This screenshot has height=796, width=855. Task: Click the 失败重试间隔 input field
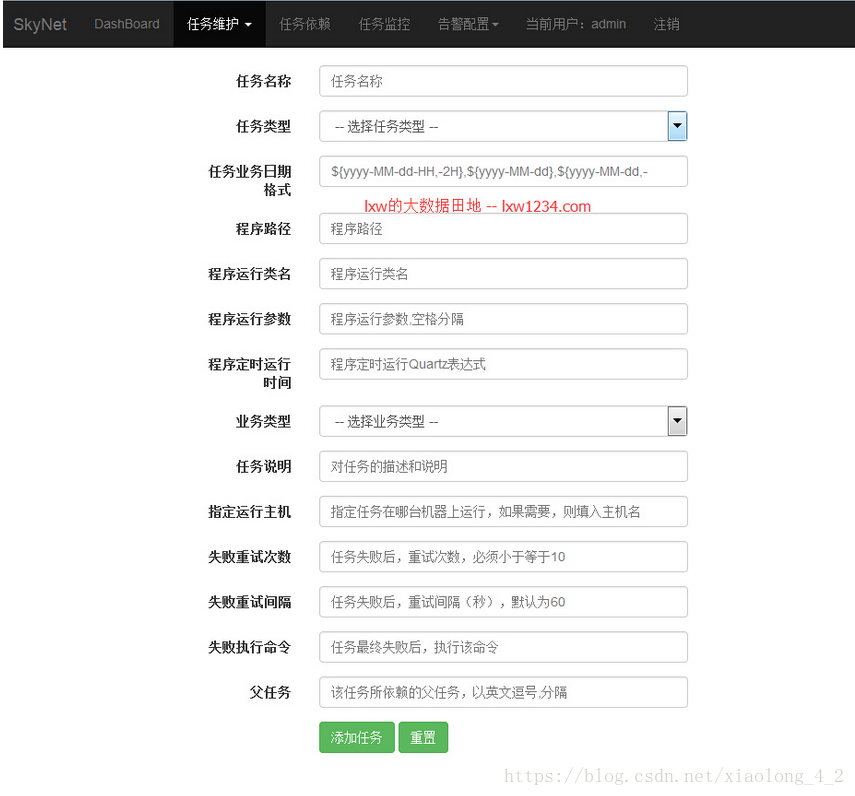503,602
